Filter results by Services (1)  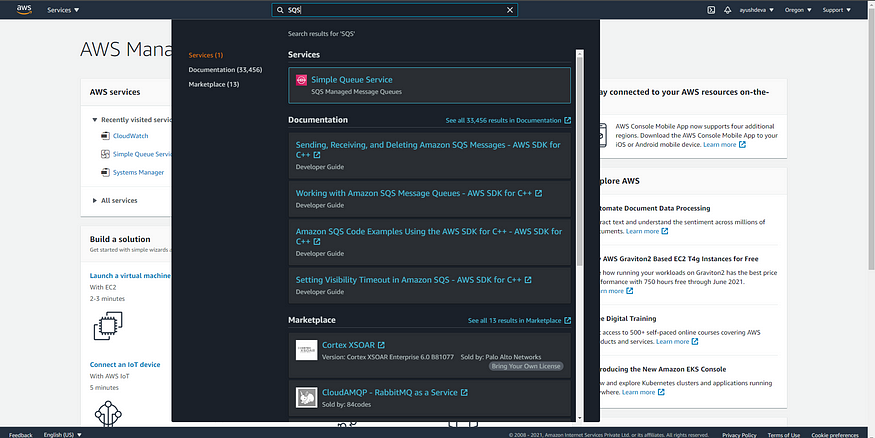click(x=205, y=55)
